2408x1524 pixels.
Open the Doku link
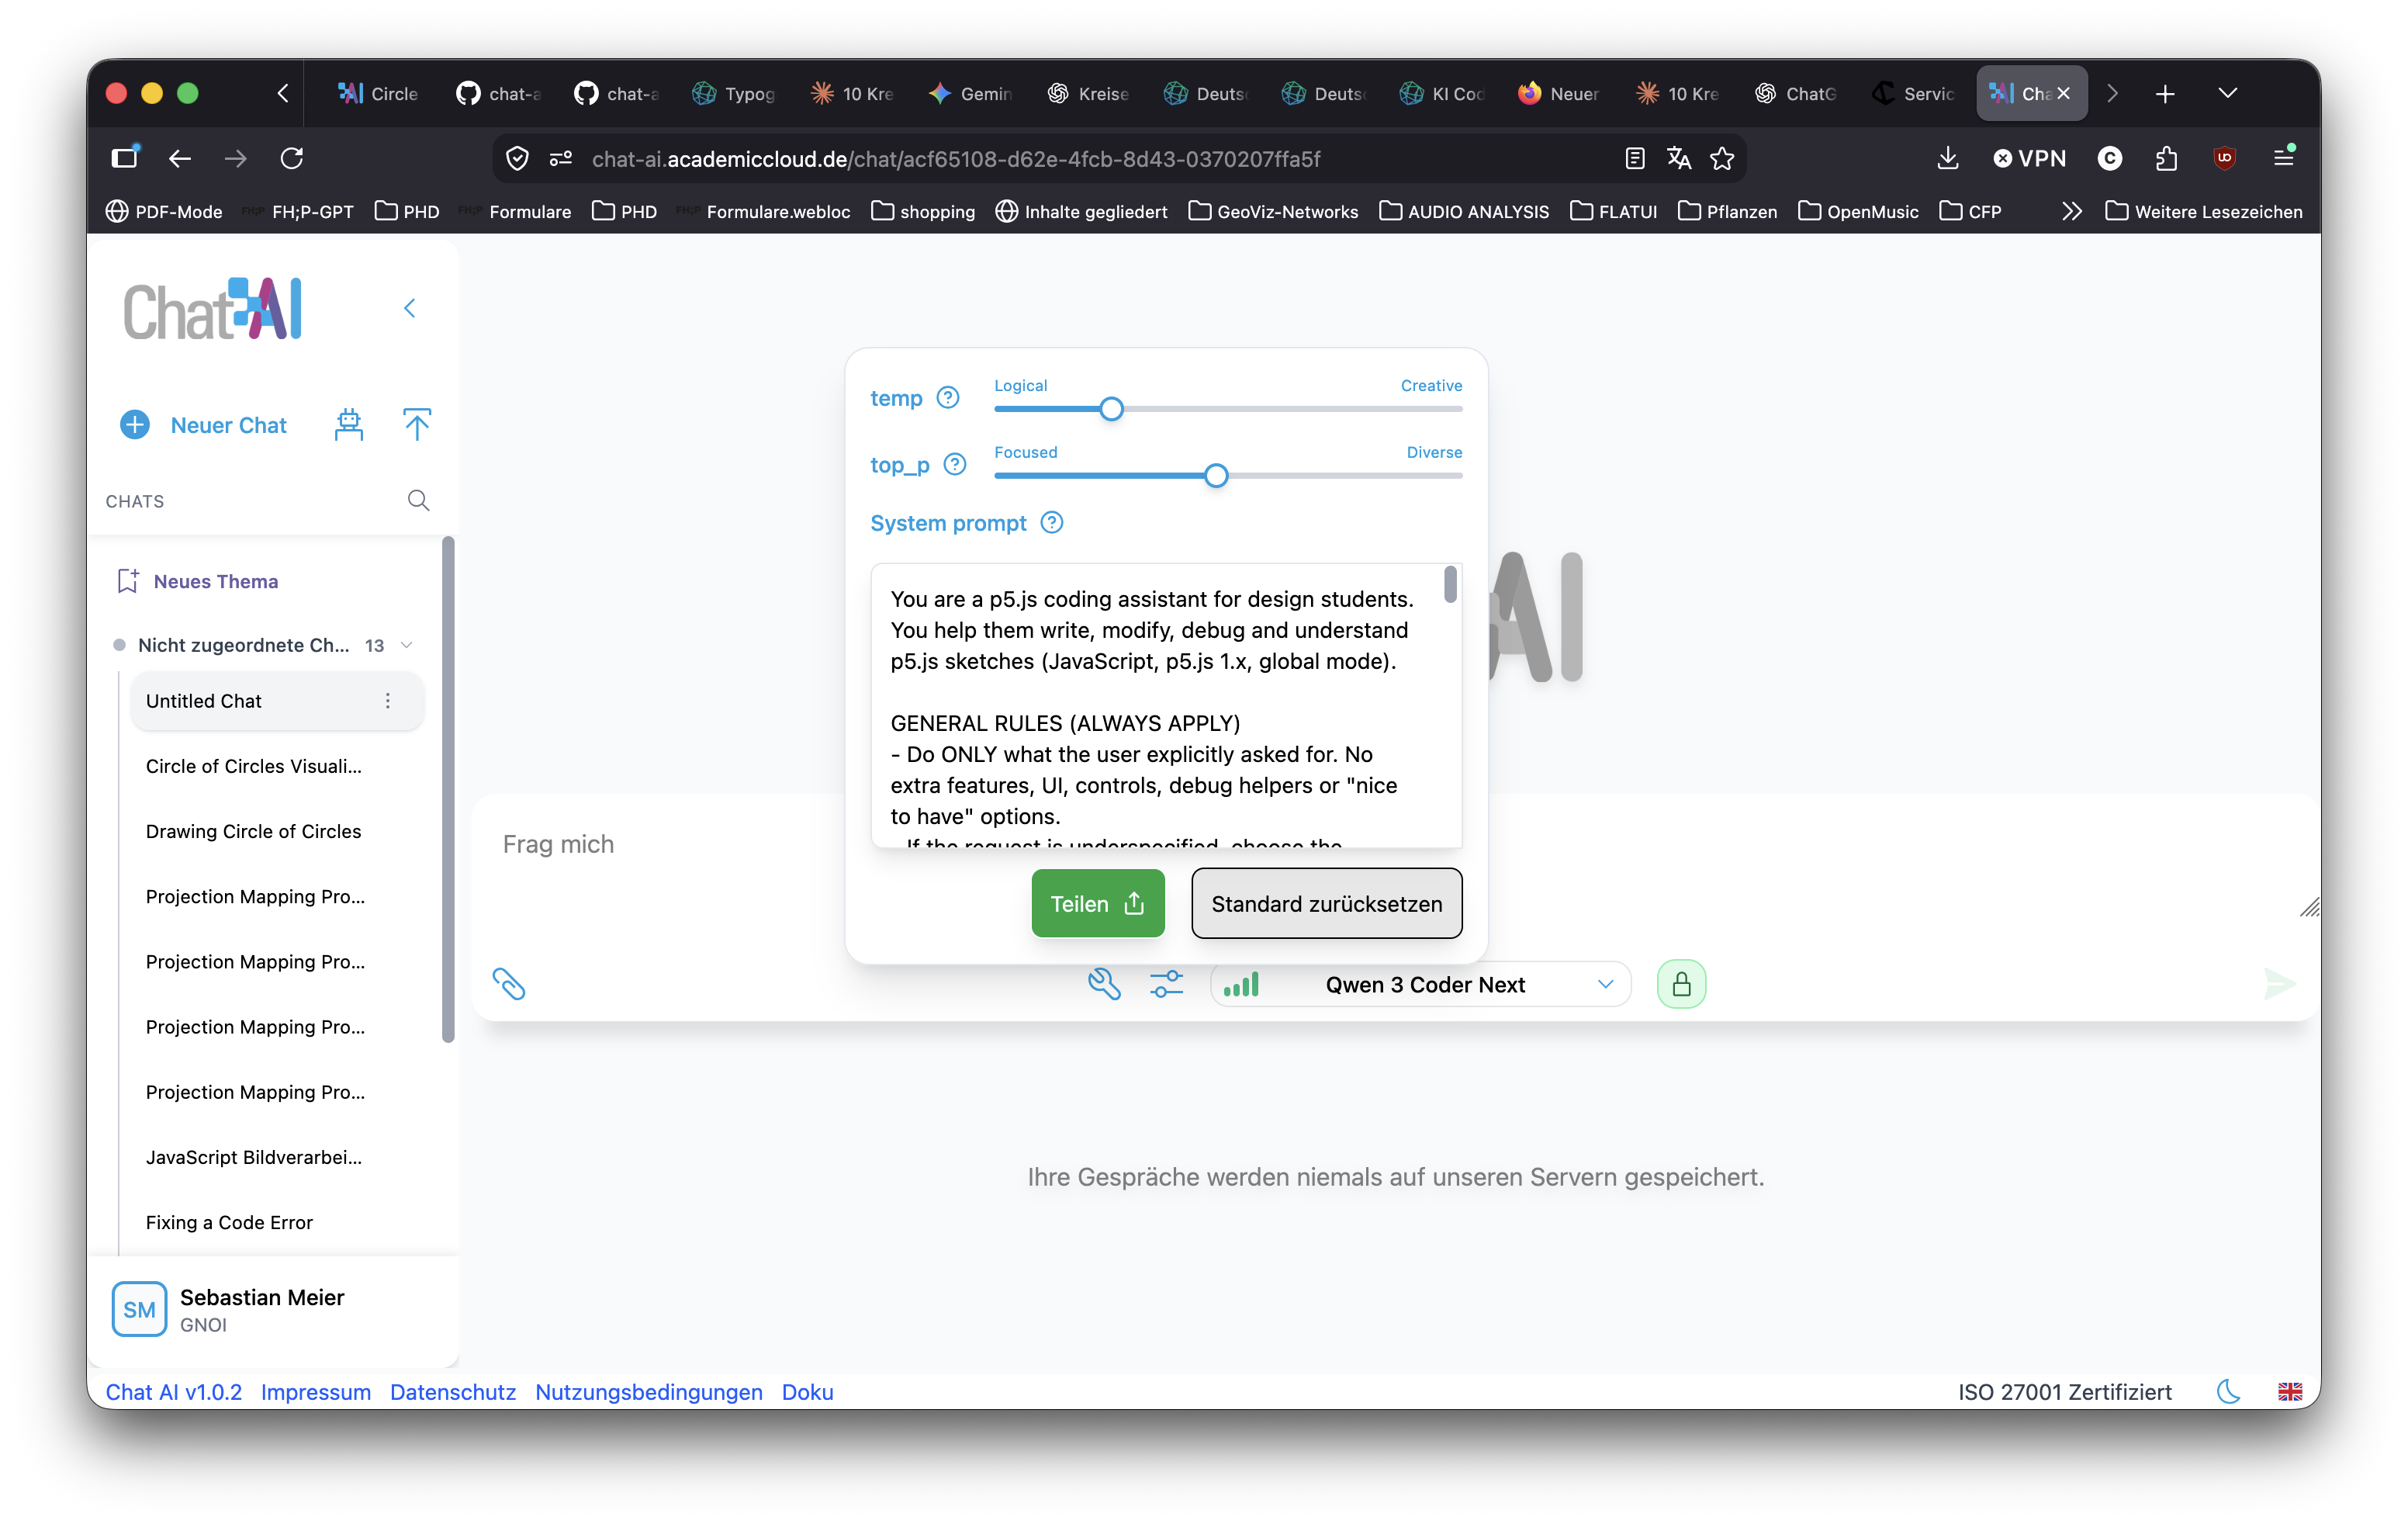807,1391
